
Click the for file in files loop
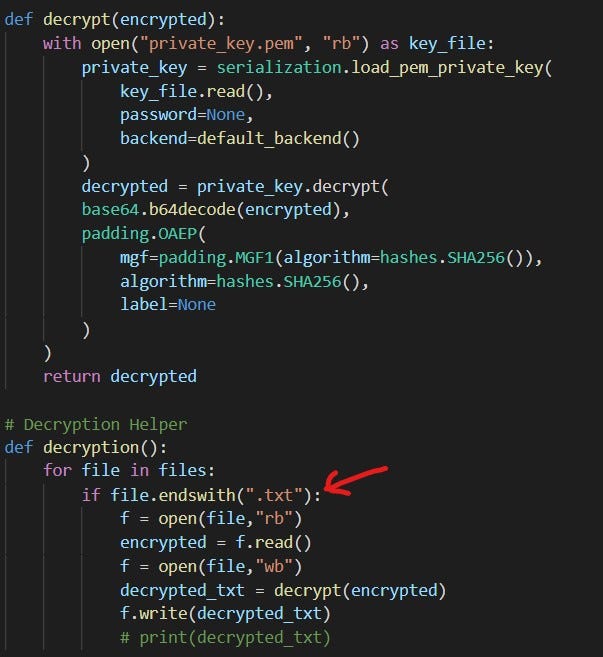pos(129,471)
